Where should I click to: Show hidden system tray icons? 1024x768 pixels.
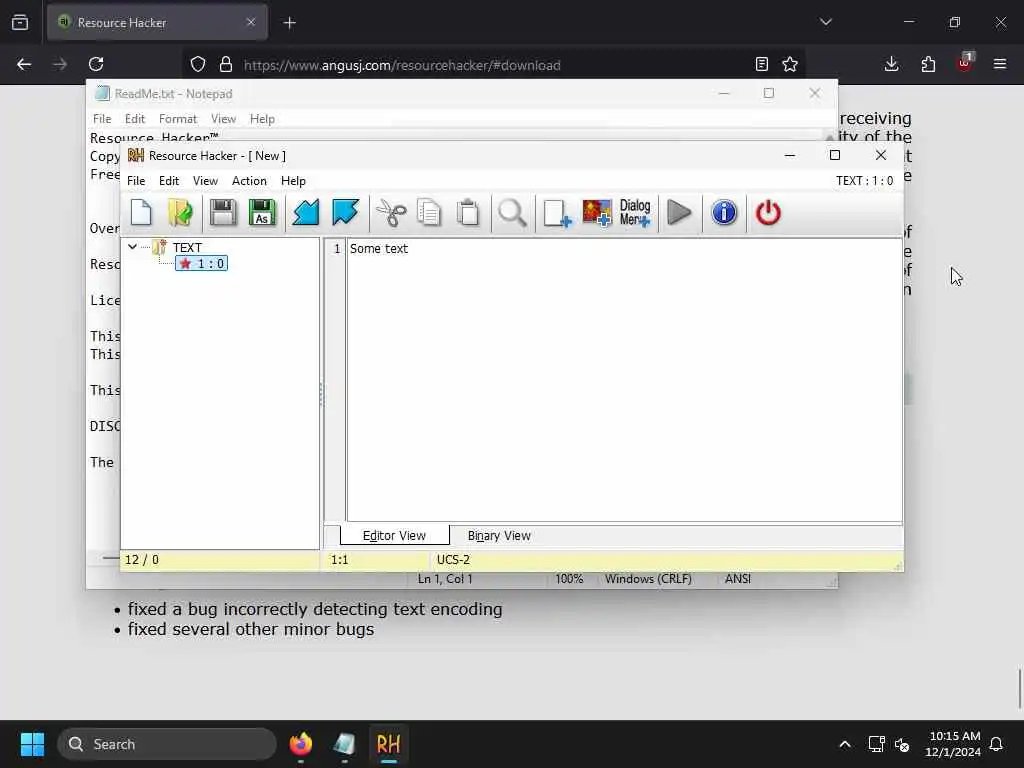point(844,744)
